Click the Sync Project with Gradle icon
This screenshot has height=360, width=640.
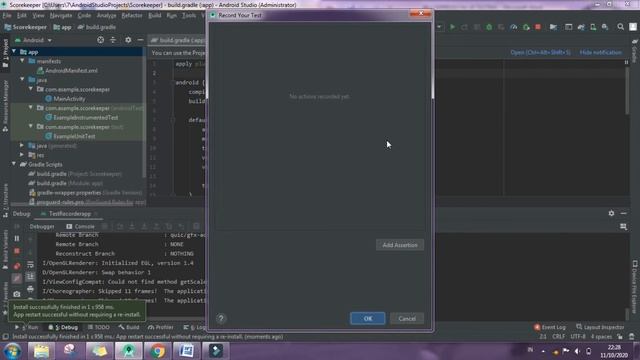pyautogui.click(x=581, y=27)
